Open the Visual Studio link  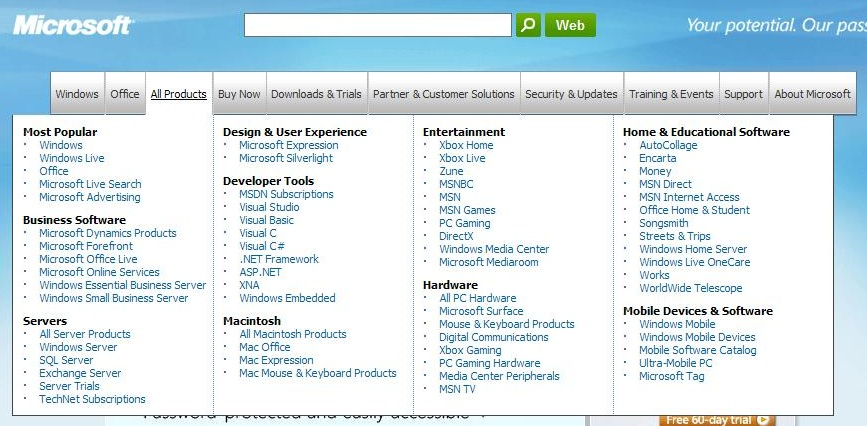(x=269, y=207)
